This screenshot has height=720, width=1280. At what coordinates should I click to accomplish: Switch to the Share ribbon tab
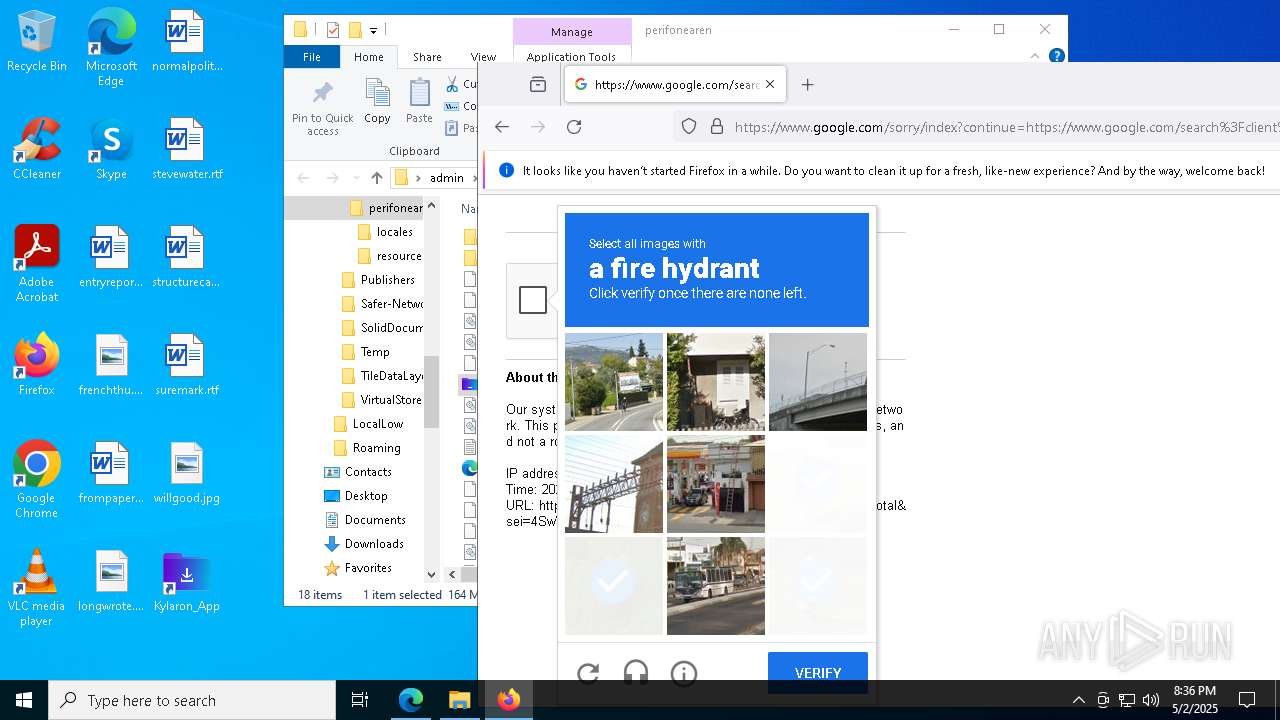pyautogui.click(x=427, y=57)
